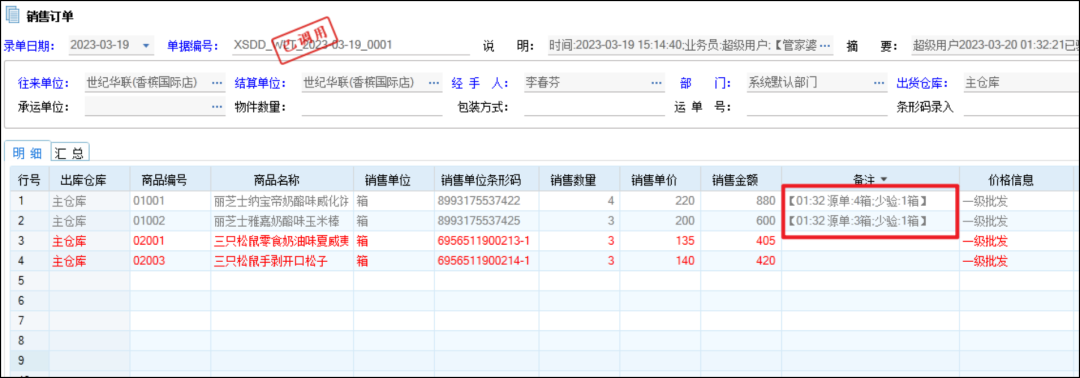1080x378 pixels.
Task: Select barcode 6956511900213-1 cell
Action: point(486,241)
